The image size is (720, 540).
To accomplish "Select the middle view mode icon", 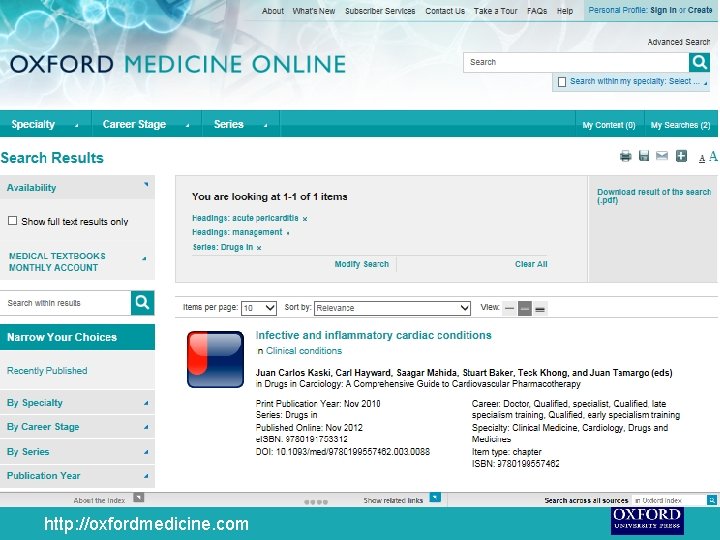I will pyautogui.click(x=524, y=309).
